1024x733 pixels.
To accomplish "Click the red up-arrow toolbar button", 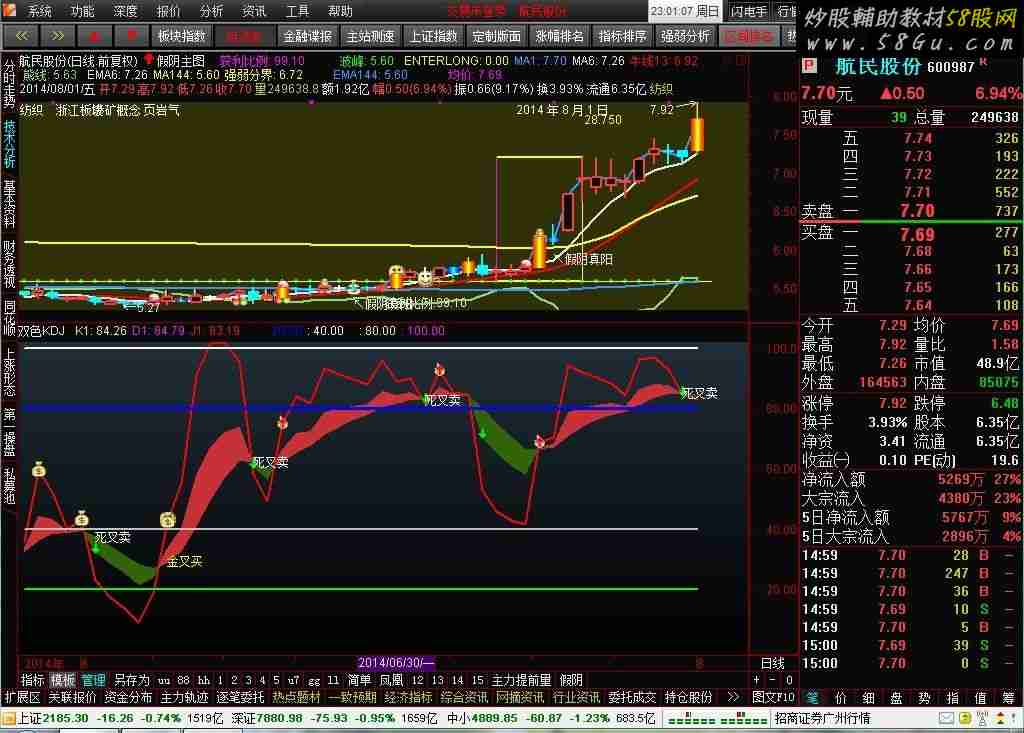I will 95,36.
